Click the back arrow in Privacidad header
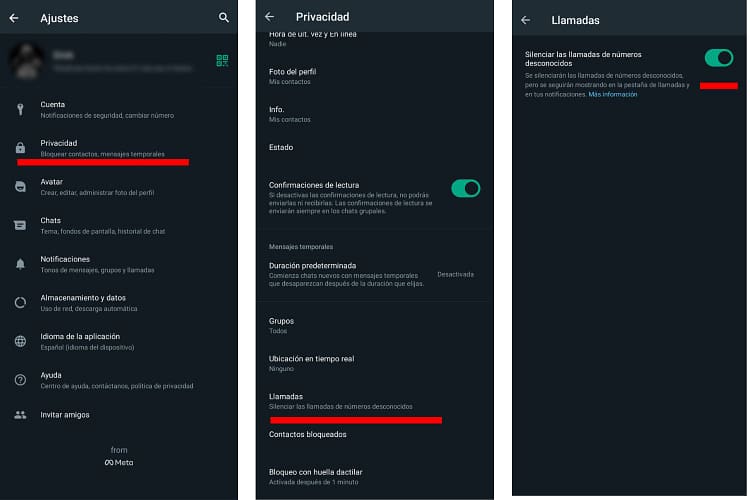 (x=269, y=17)
